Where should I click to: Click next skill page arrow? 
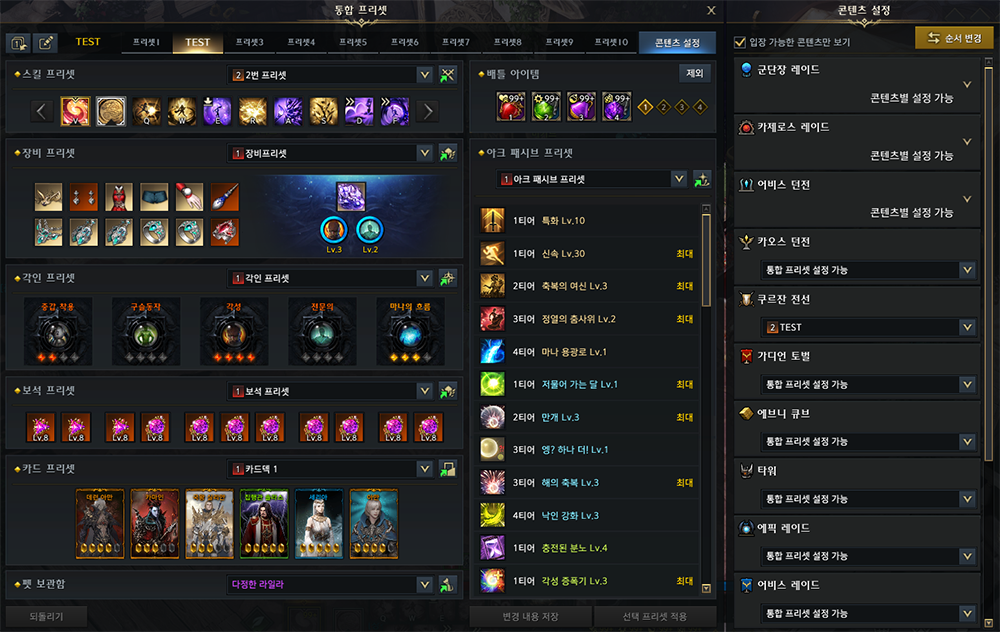click(428, 112)
